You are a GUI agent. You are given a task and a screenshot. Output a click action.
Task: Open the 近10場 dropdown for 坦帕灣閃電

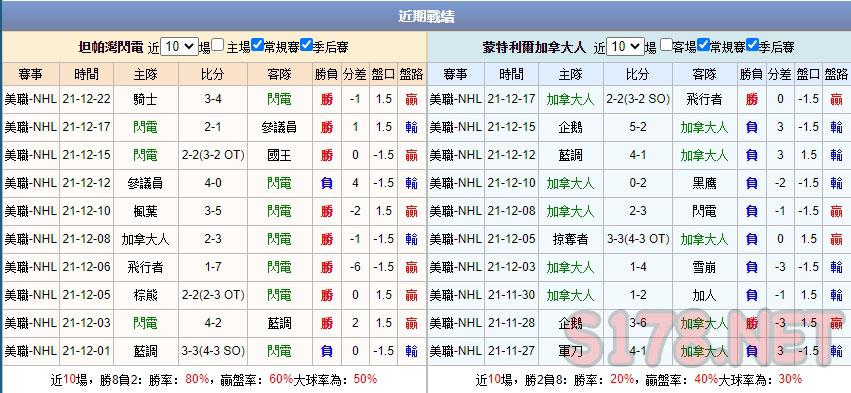[180, 47]
